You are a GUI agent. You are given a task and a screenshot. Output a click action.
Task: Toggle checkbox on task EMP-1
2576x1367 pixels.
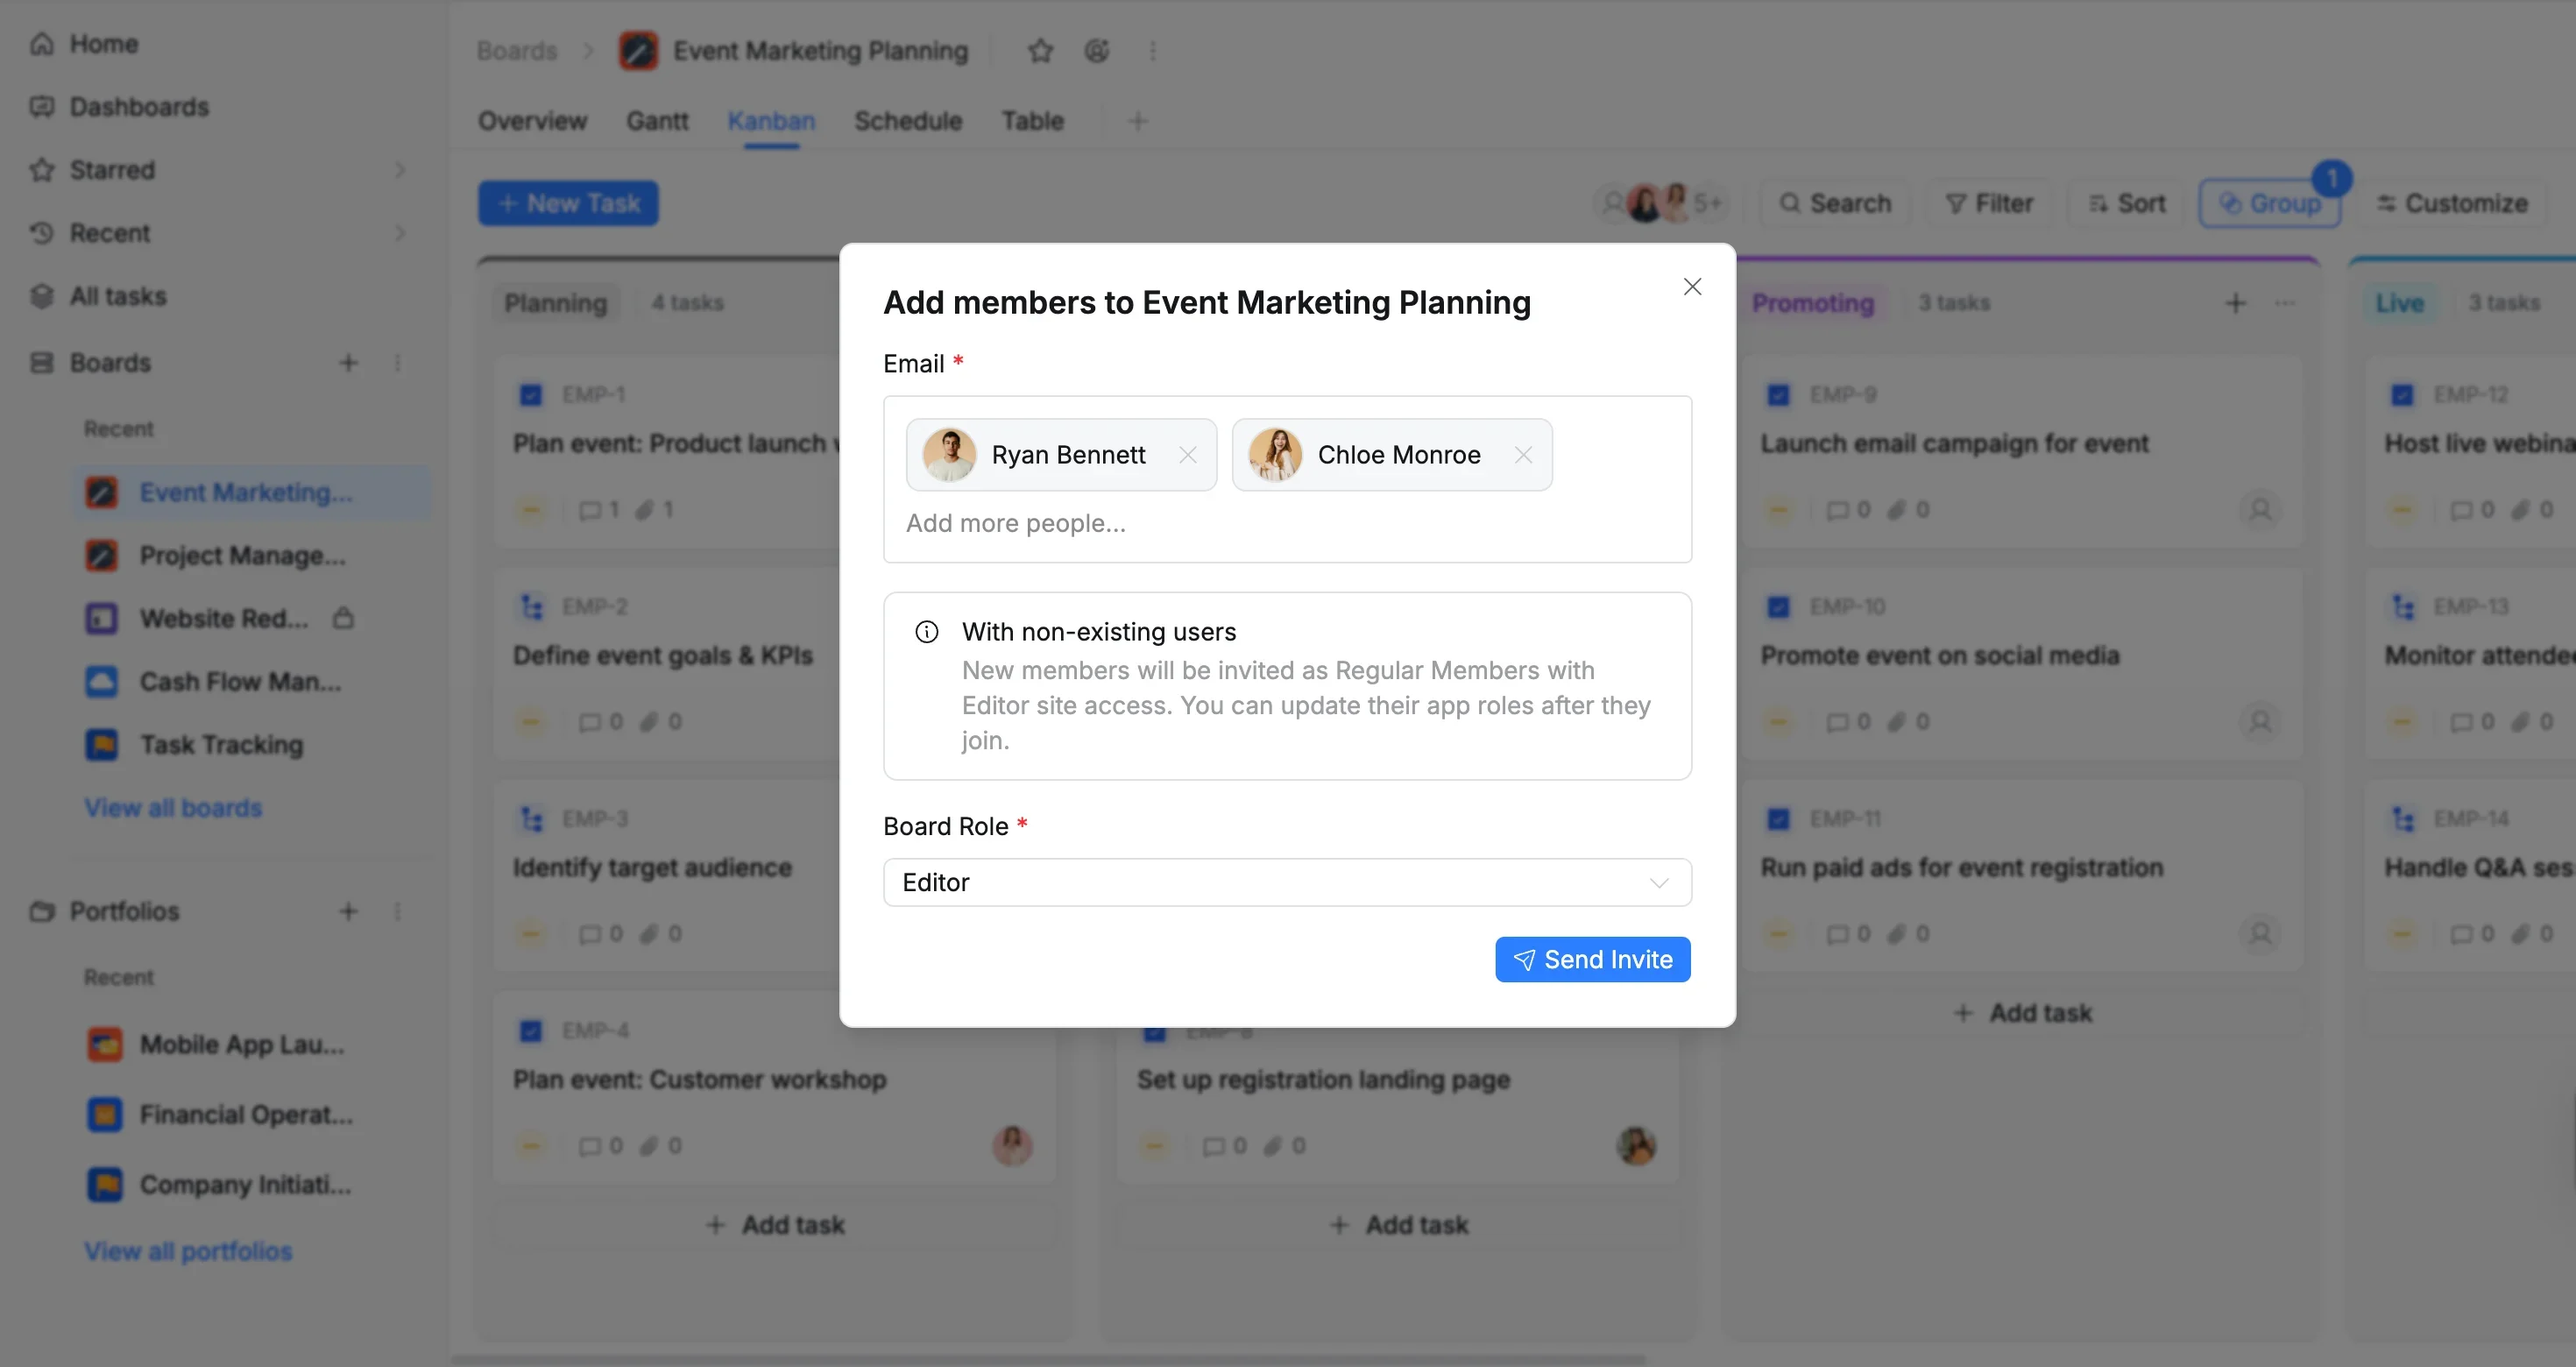click(x=531, y=395)
